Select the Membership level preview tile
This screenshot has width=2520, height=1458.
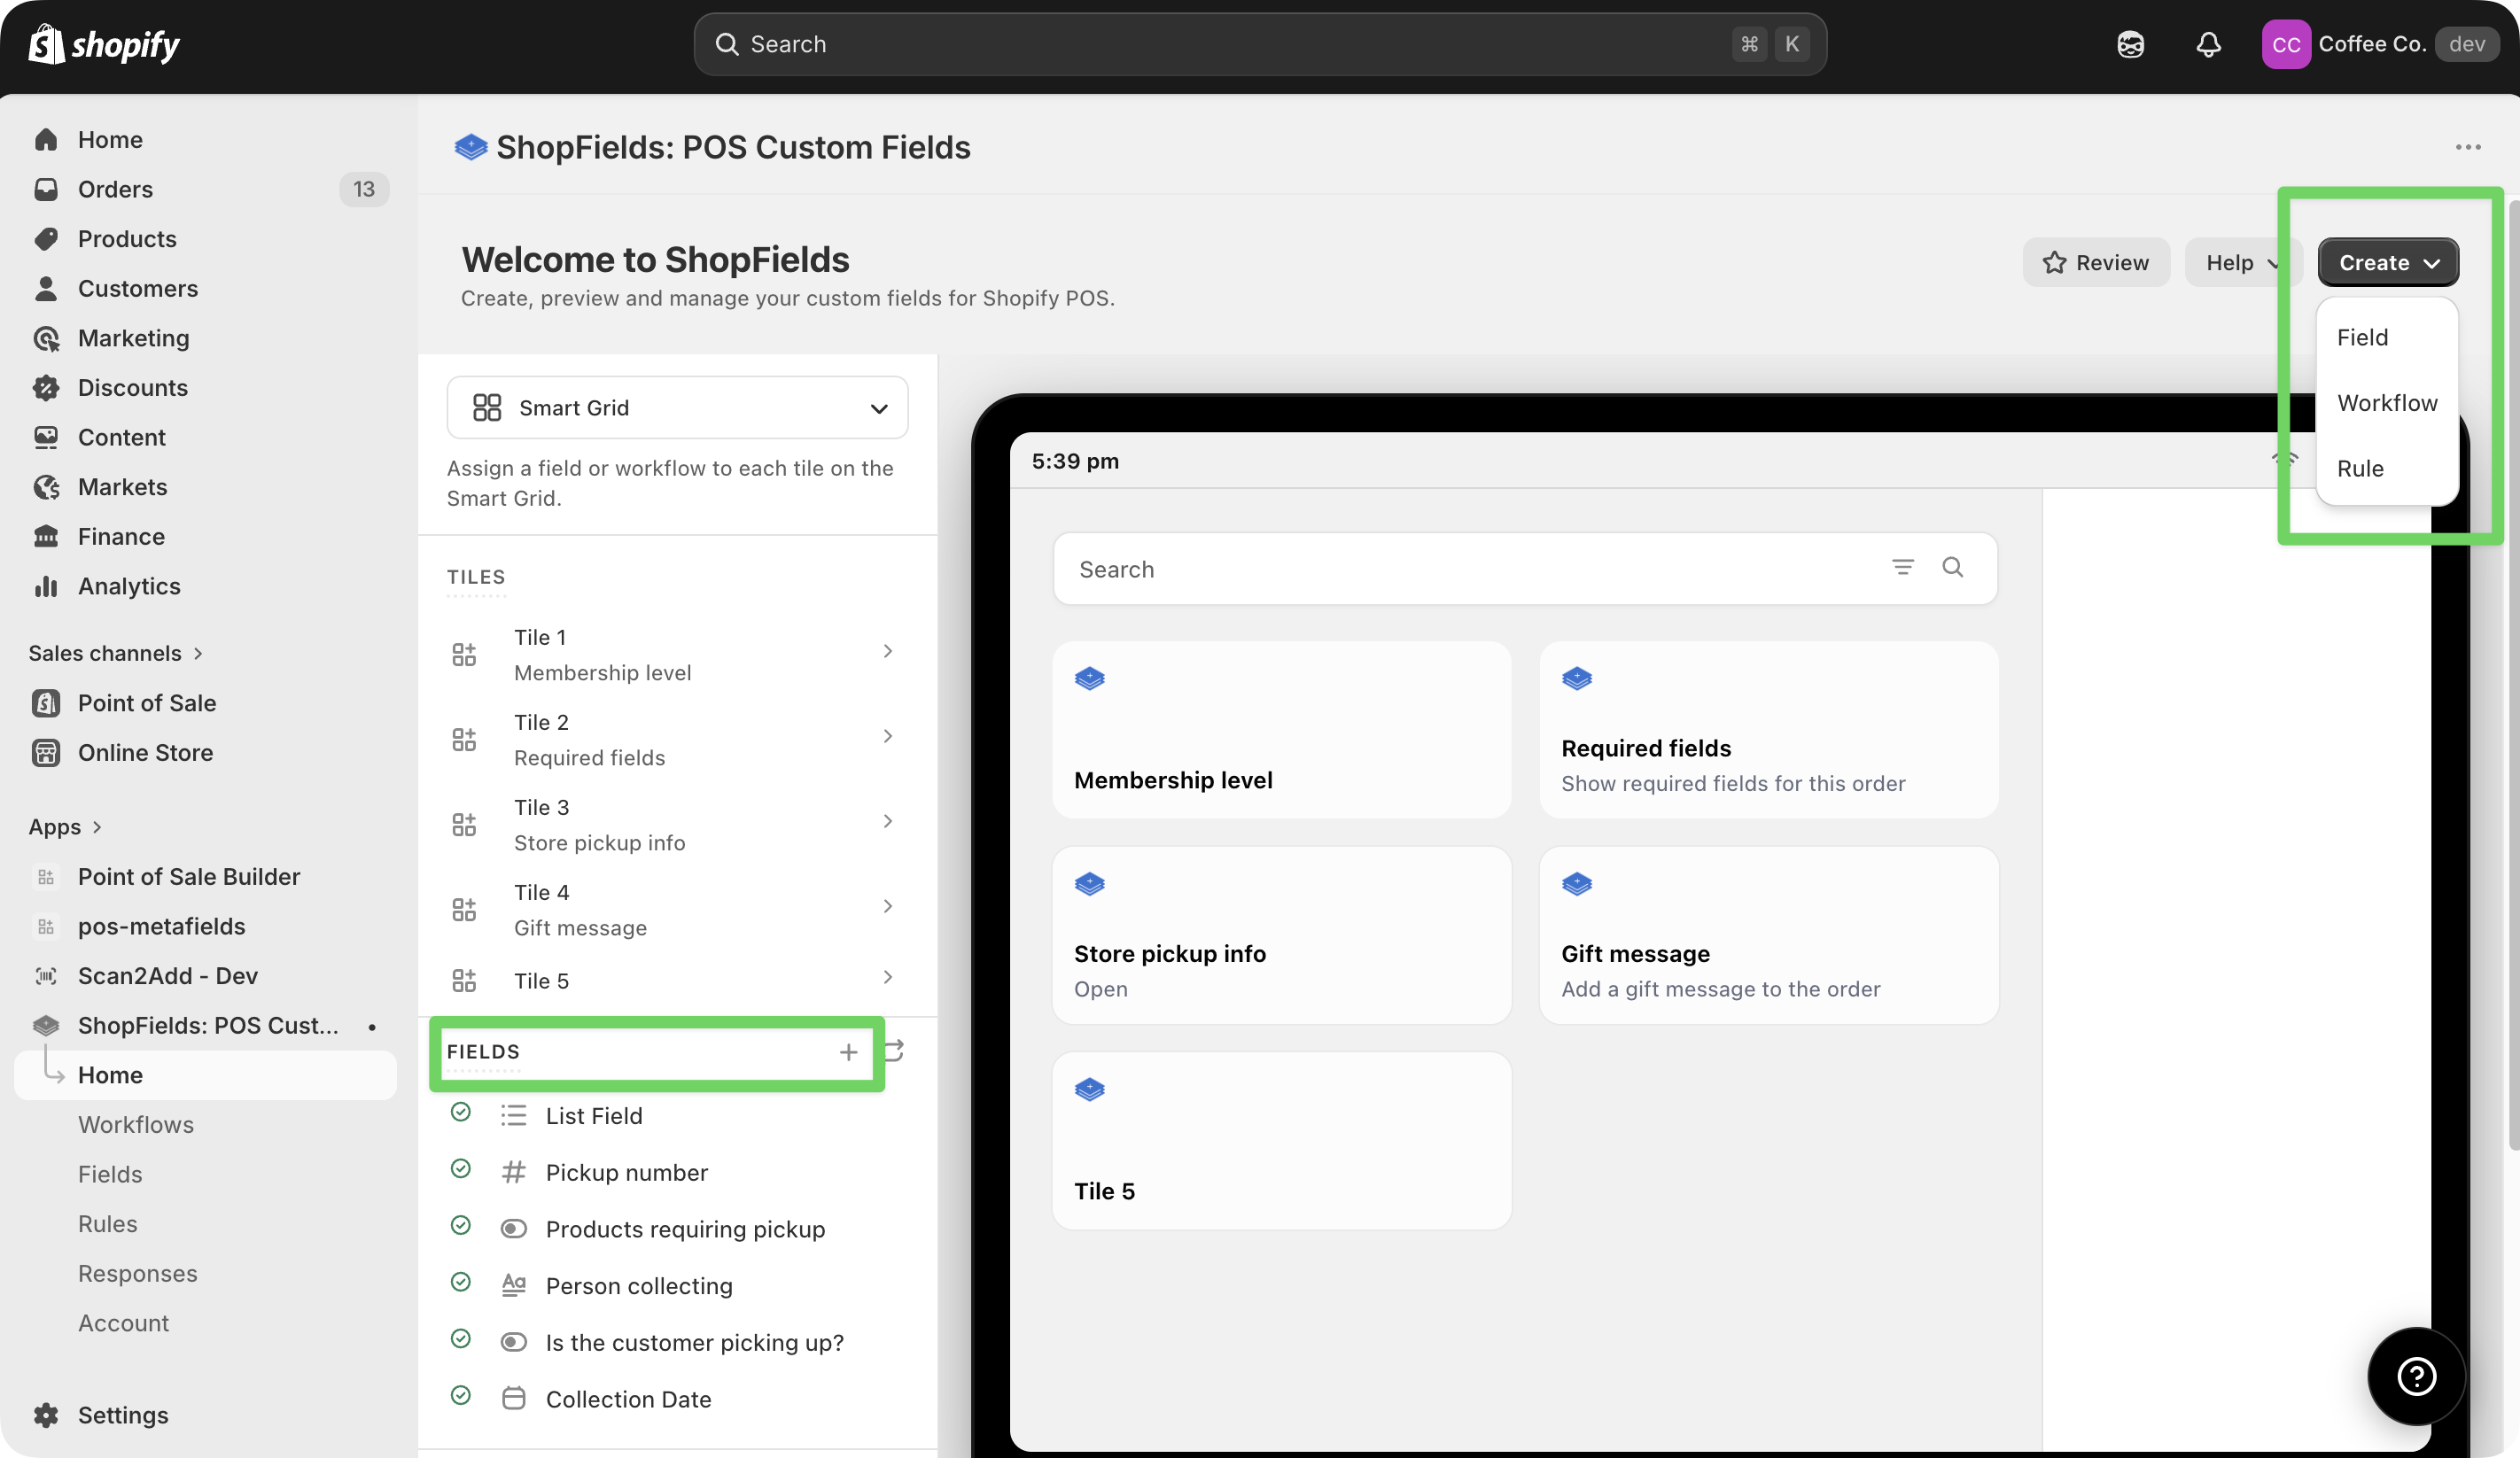click(1282, 730)
